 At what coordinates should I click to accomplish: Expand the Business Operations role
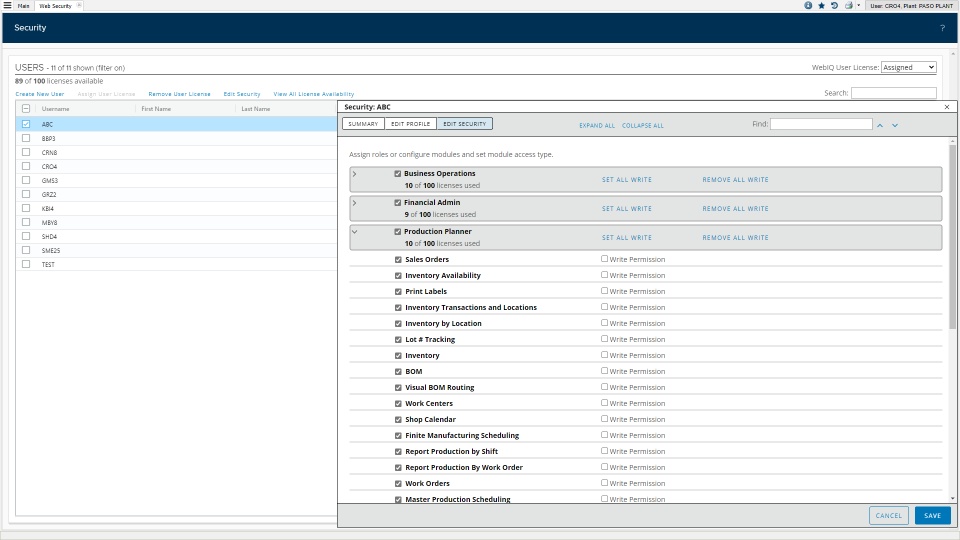pos(354,174)
